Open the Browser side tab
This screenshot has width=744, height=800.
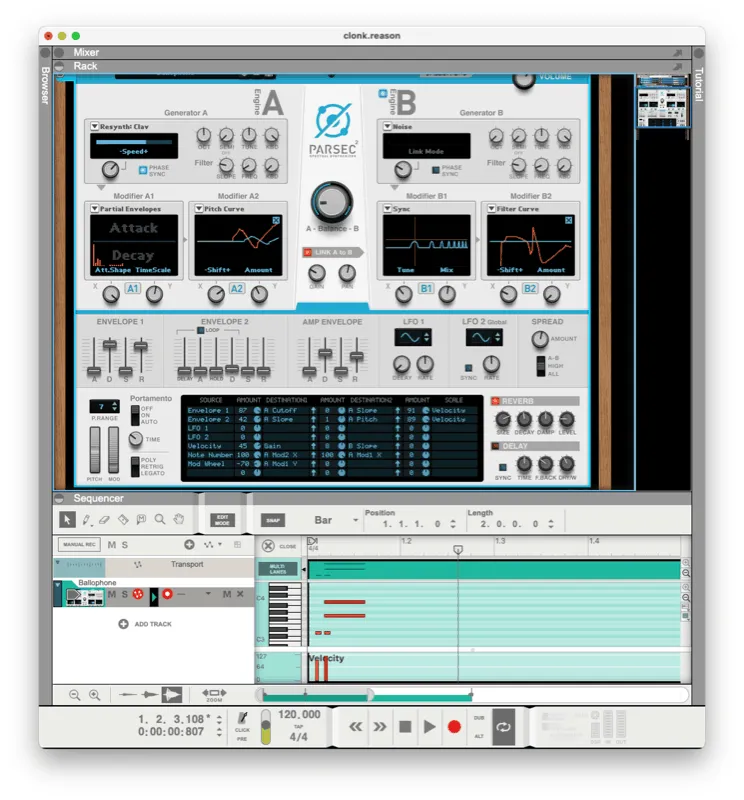[x=45, y=86]
